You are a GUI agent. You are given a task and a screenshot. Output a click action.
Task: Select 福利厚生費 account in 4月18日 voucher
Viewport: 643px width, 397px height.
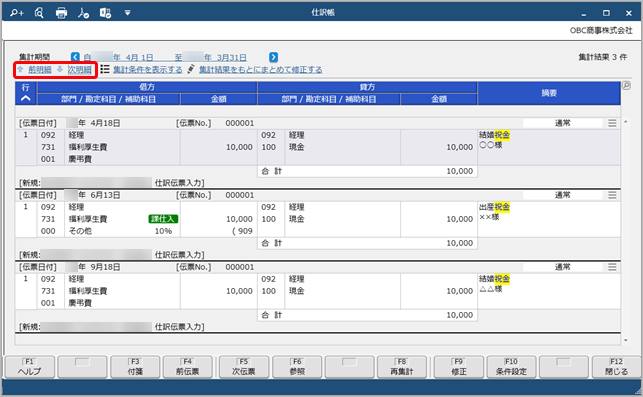(88, 147)
